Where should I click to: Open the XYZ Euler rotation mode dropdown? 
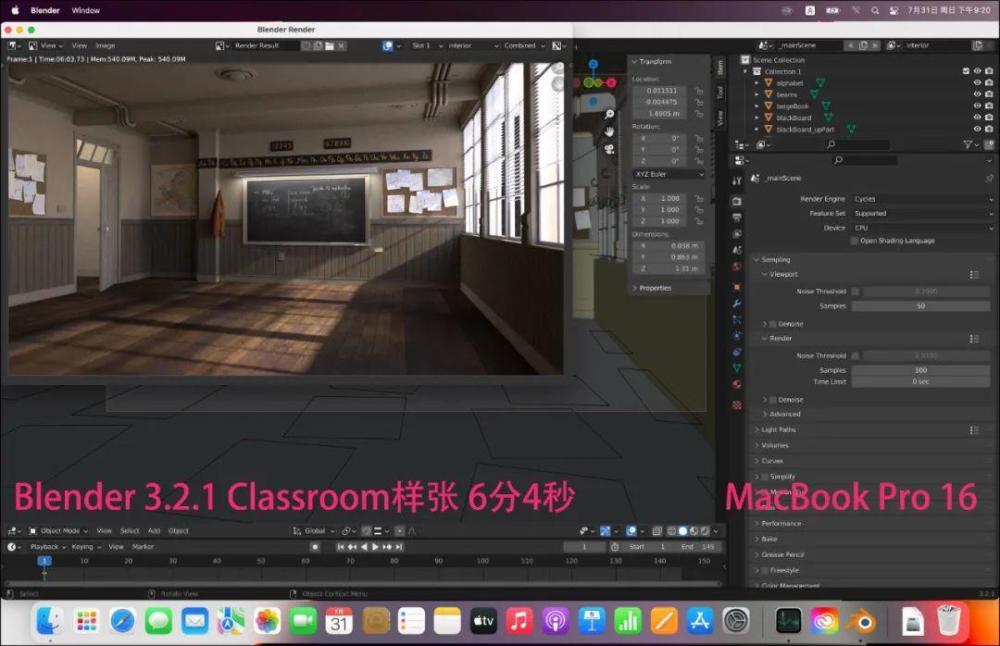(669, 174)
